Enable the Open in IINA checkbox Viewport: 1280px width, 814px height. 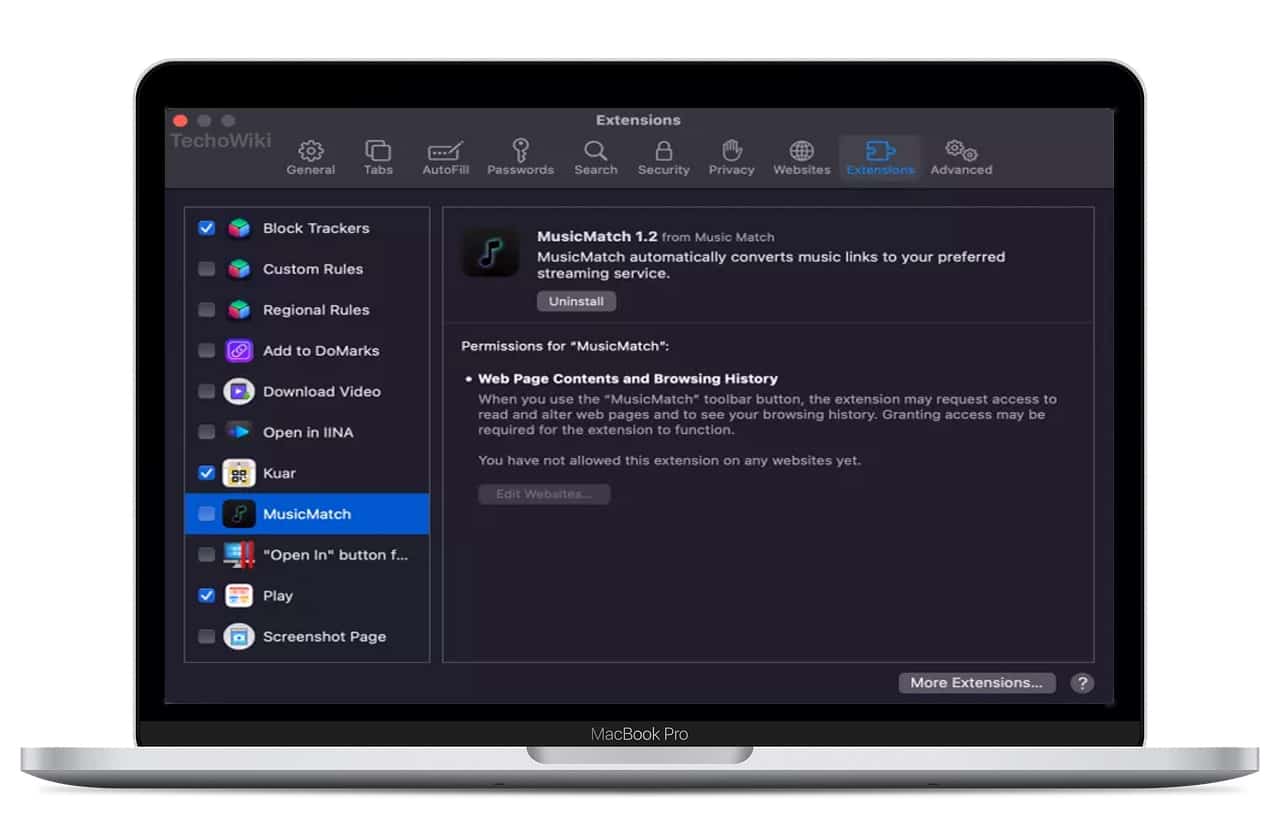206,432
